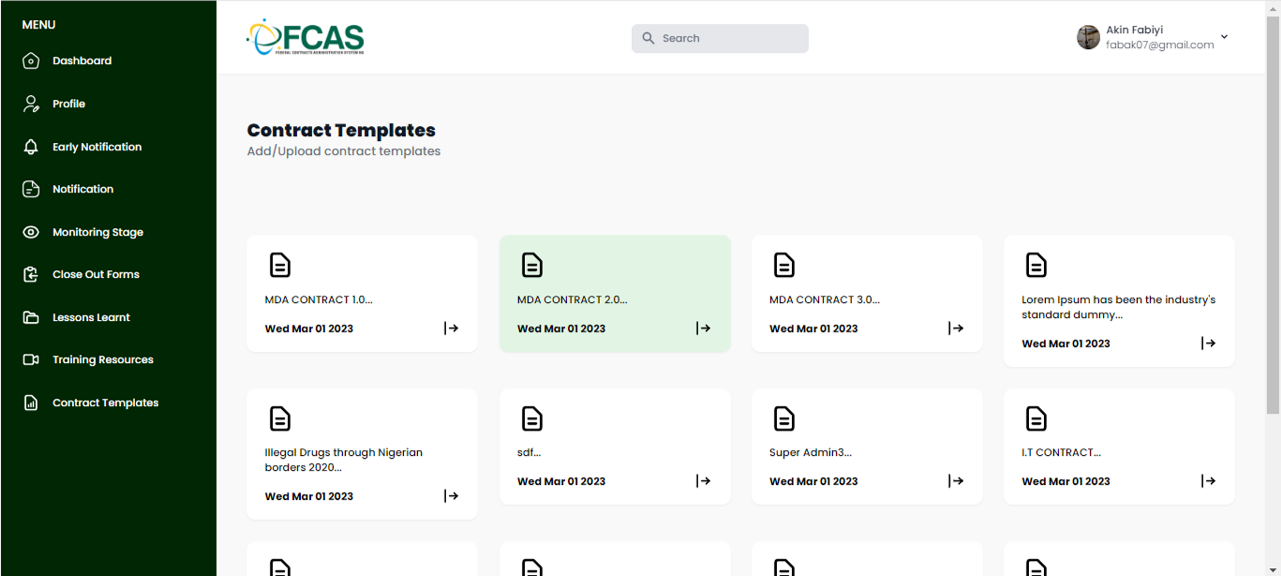Click into the Search input field
This screenshot has width=1281, height=576.
[730, 38]
